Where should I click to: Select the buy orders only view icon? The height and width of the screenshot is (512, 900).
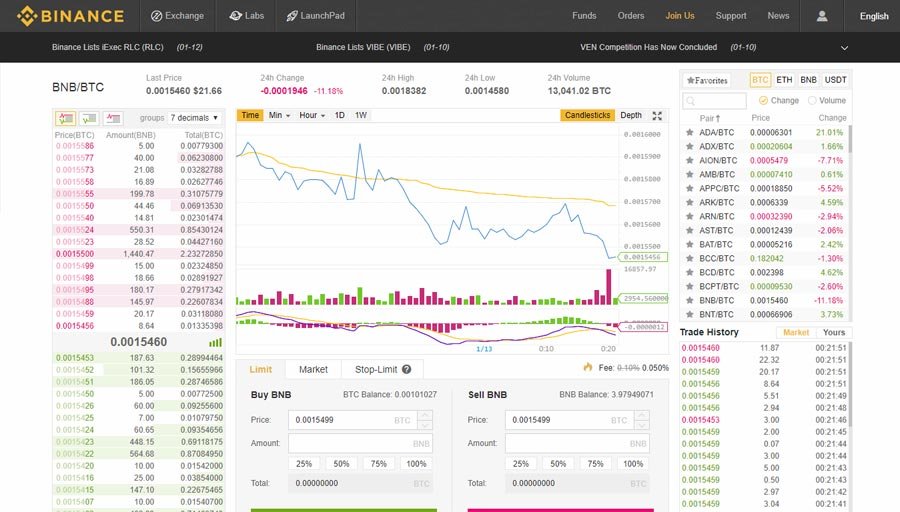click(89, 118)
